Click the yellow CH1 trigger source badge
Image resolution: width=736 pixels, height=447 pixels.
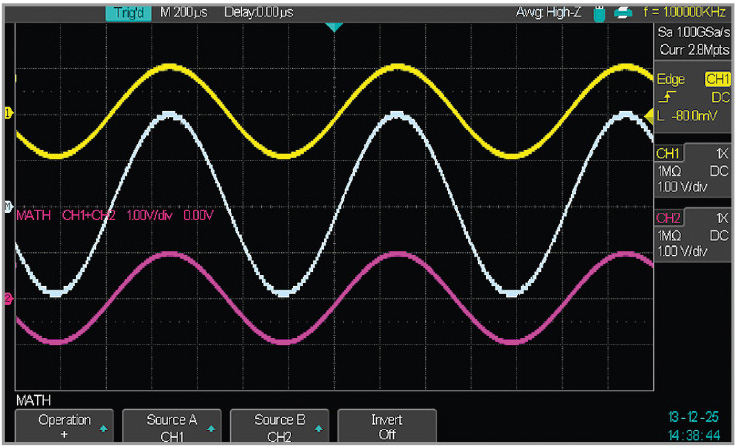tap(718, 79)
